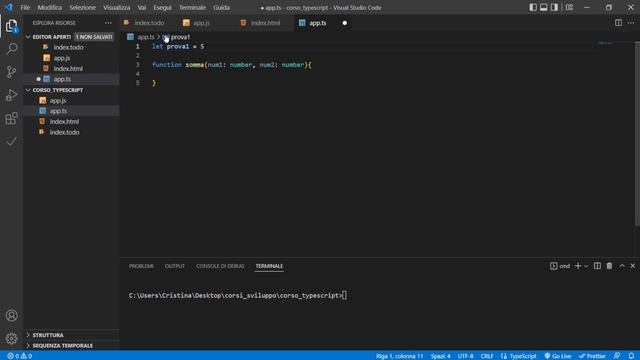640x360 pixels.
Task: Open index.html in CORSO_TYPESCRIPT folder
Action: 64,122
